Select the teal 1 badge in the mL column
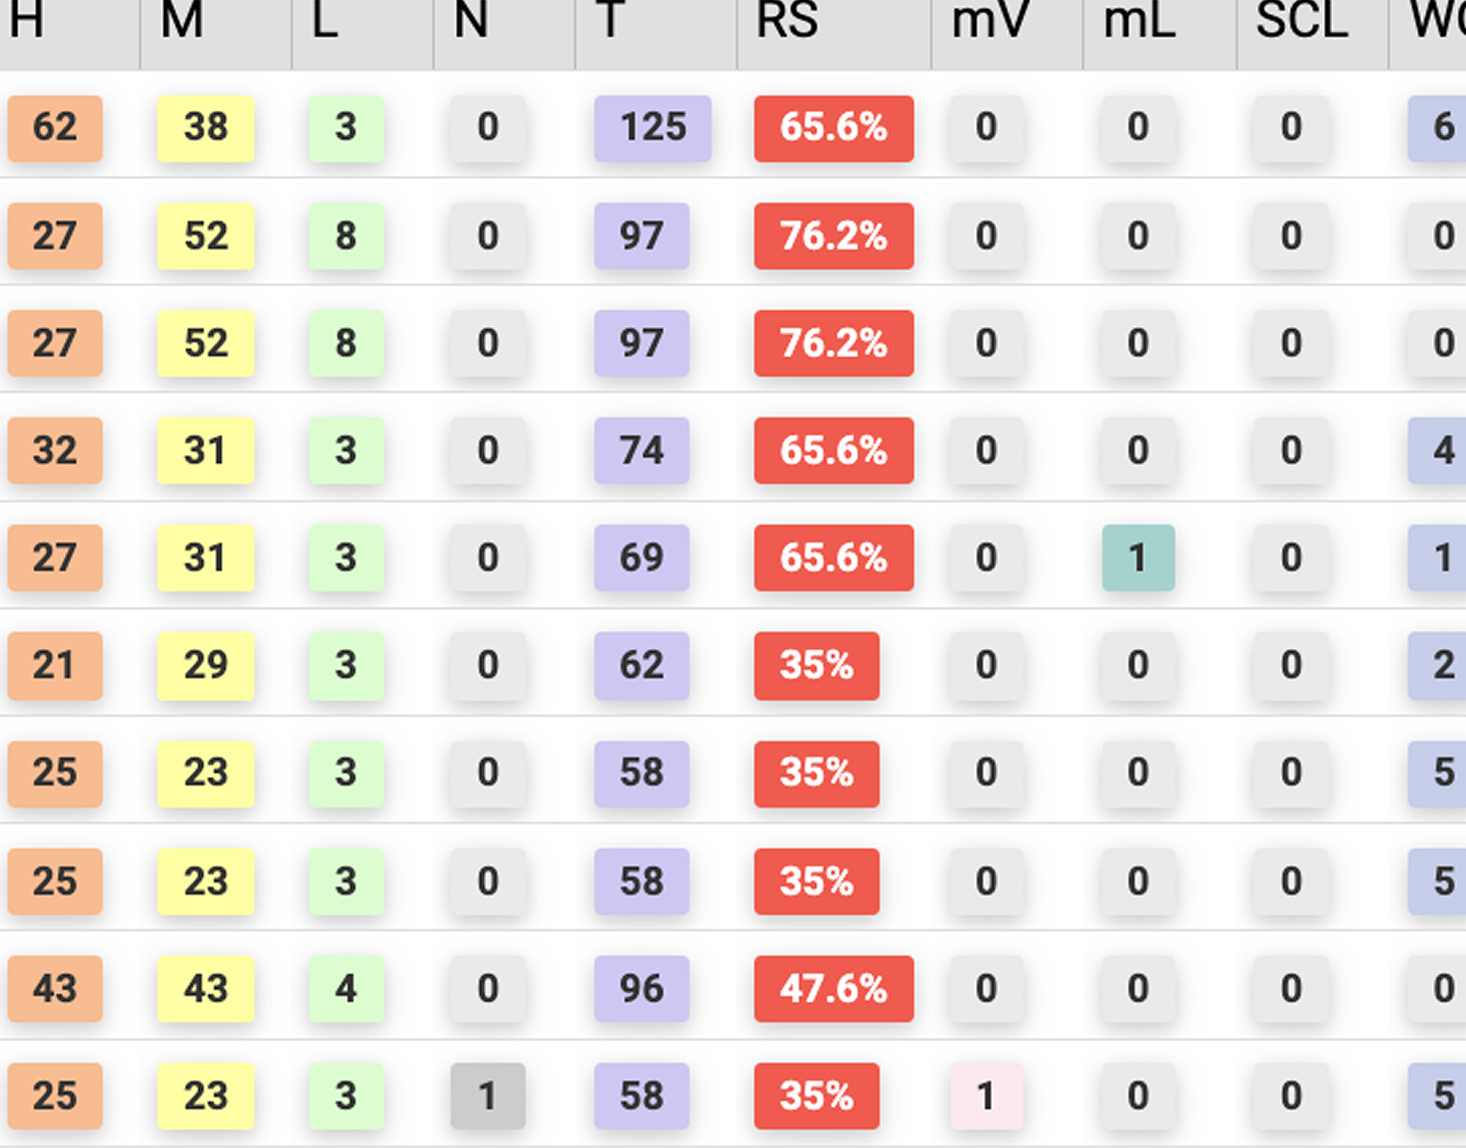Screen dimensions: 1466x1148 click(1138, 559)
